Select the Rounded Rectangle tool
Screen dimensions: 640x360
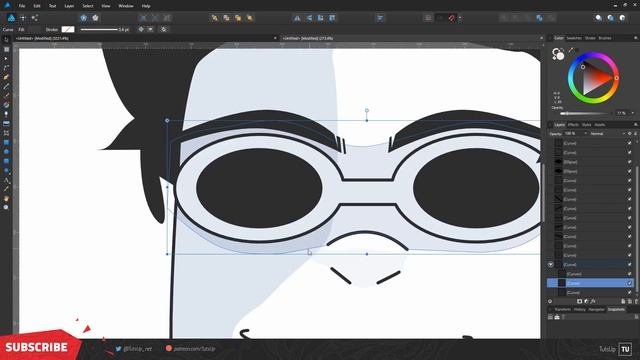click(x=6, y=161)
